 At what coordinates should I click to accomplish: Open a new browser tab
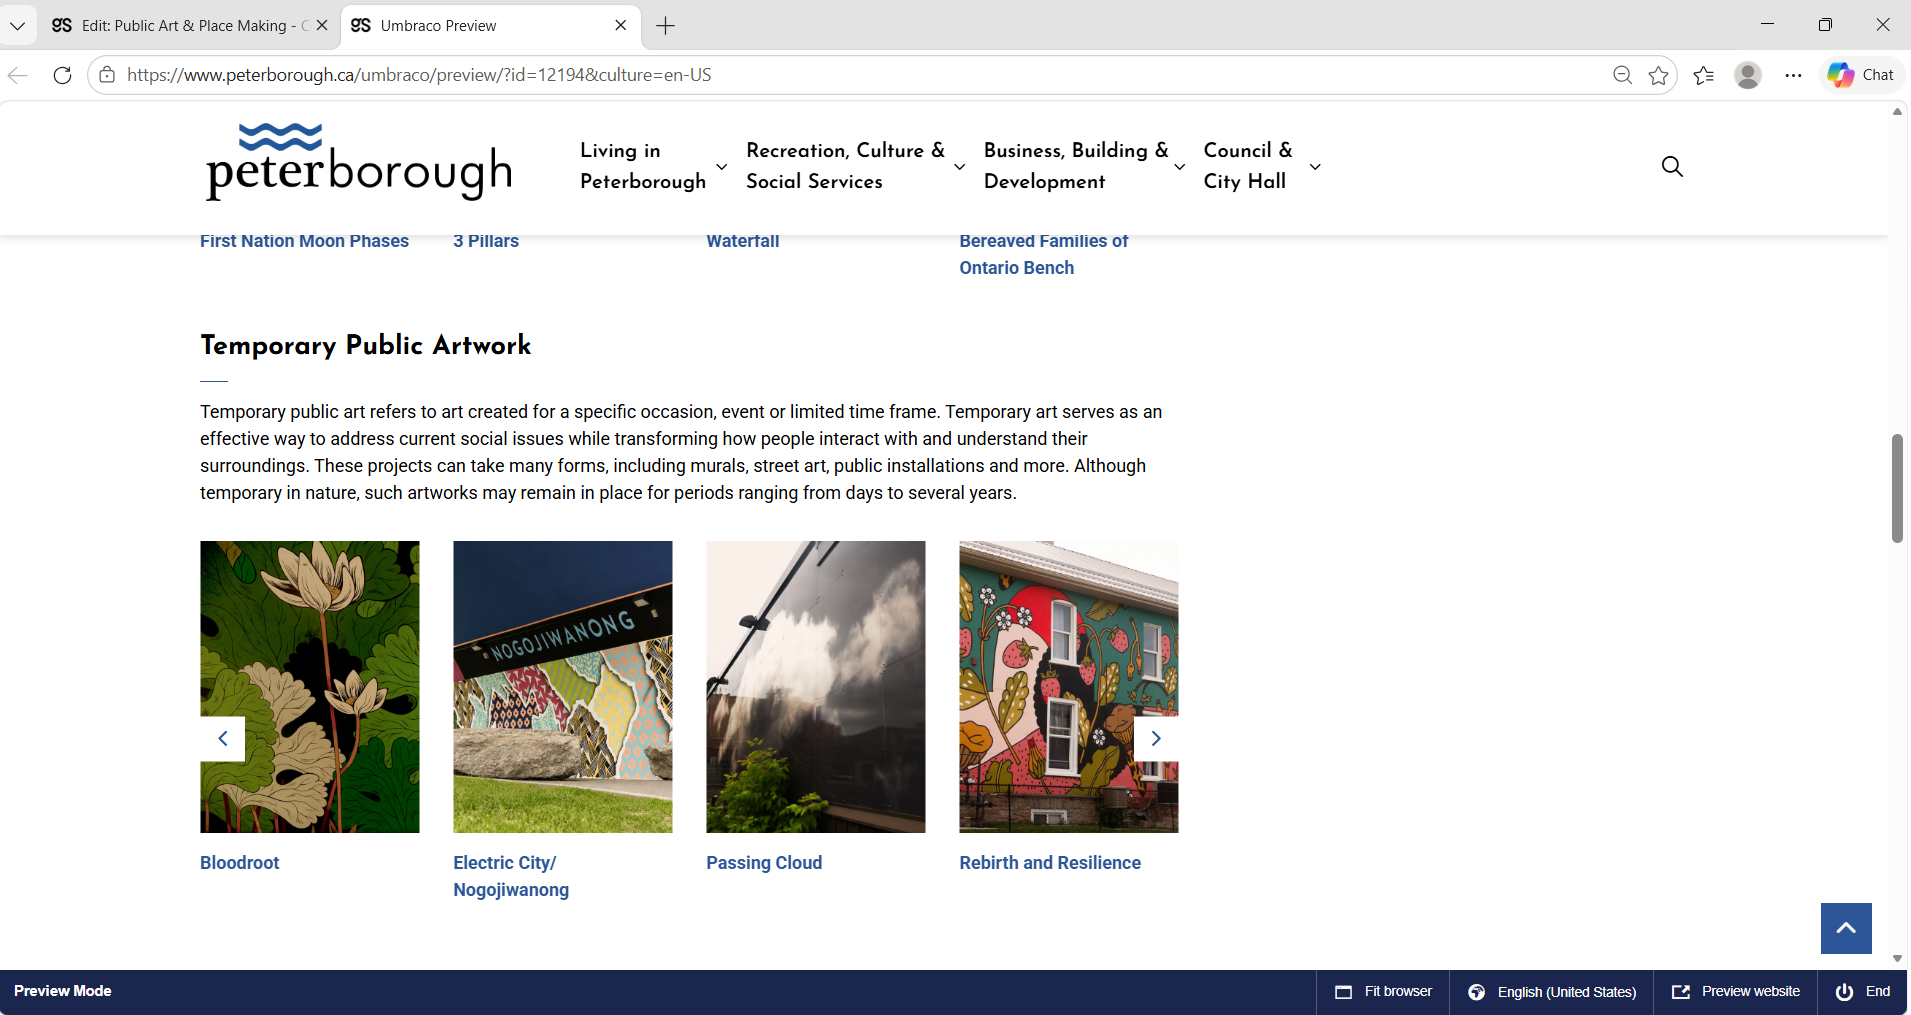665,26
